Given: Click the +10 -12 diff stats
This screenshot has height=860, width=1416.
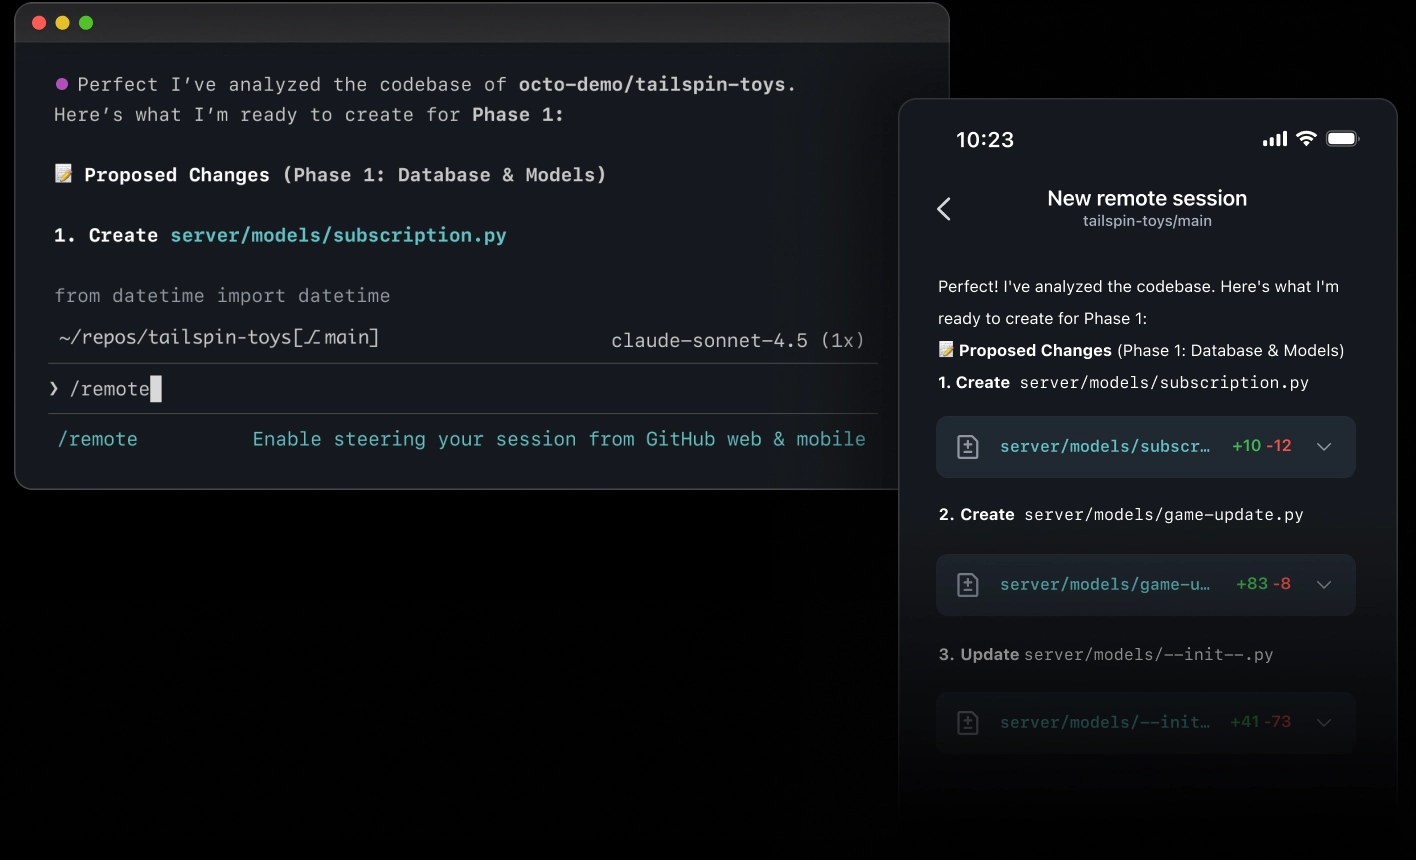Looking at the screenshot, I should (x=1262, y=446).
